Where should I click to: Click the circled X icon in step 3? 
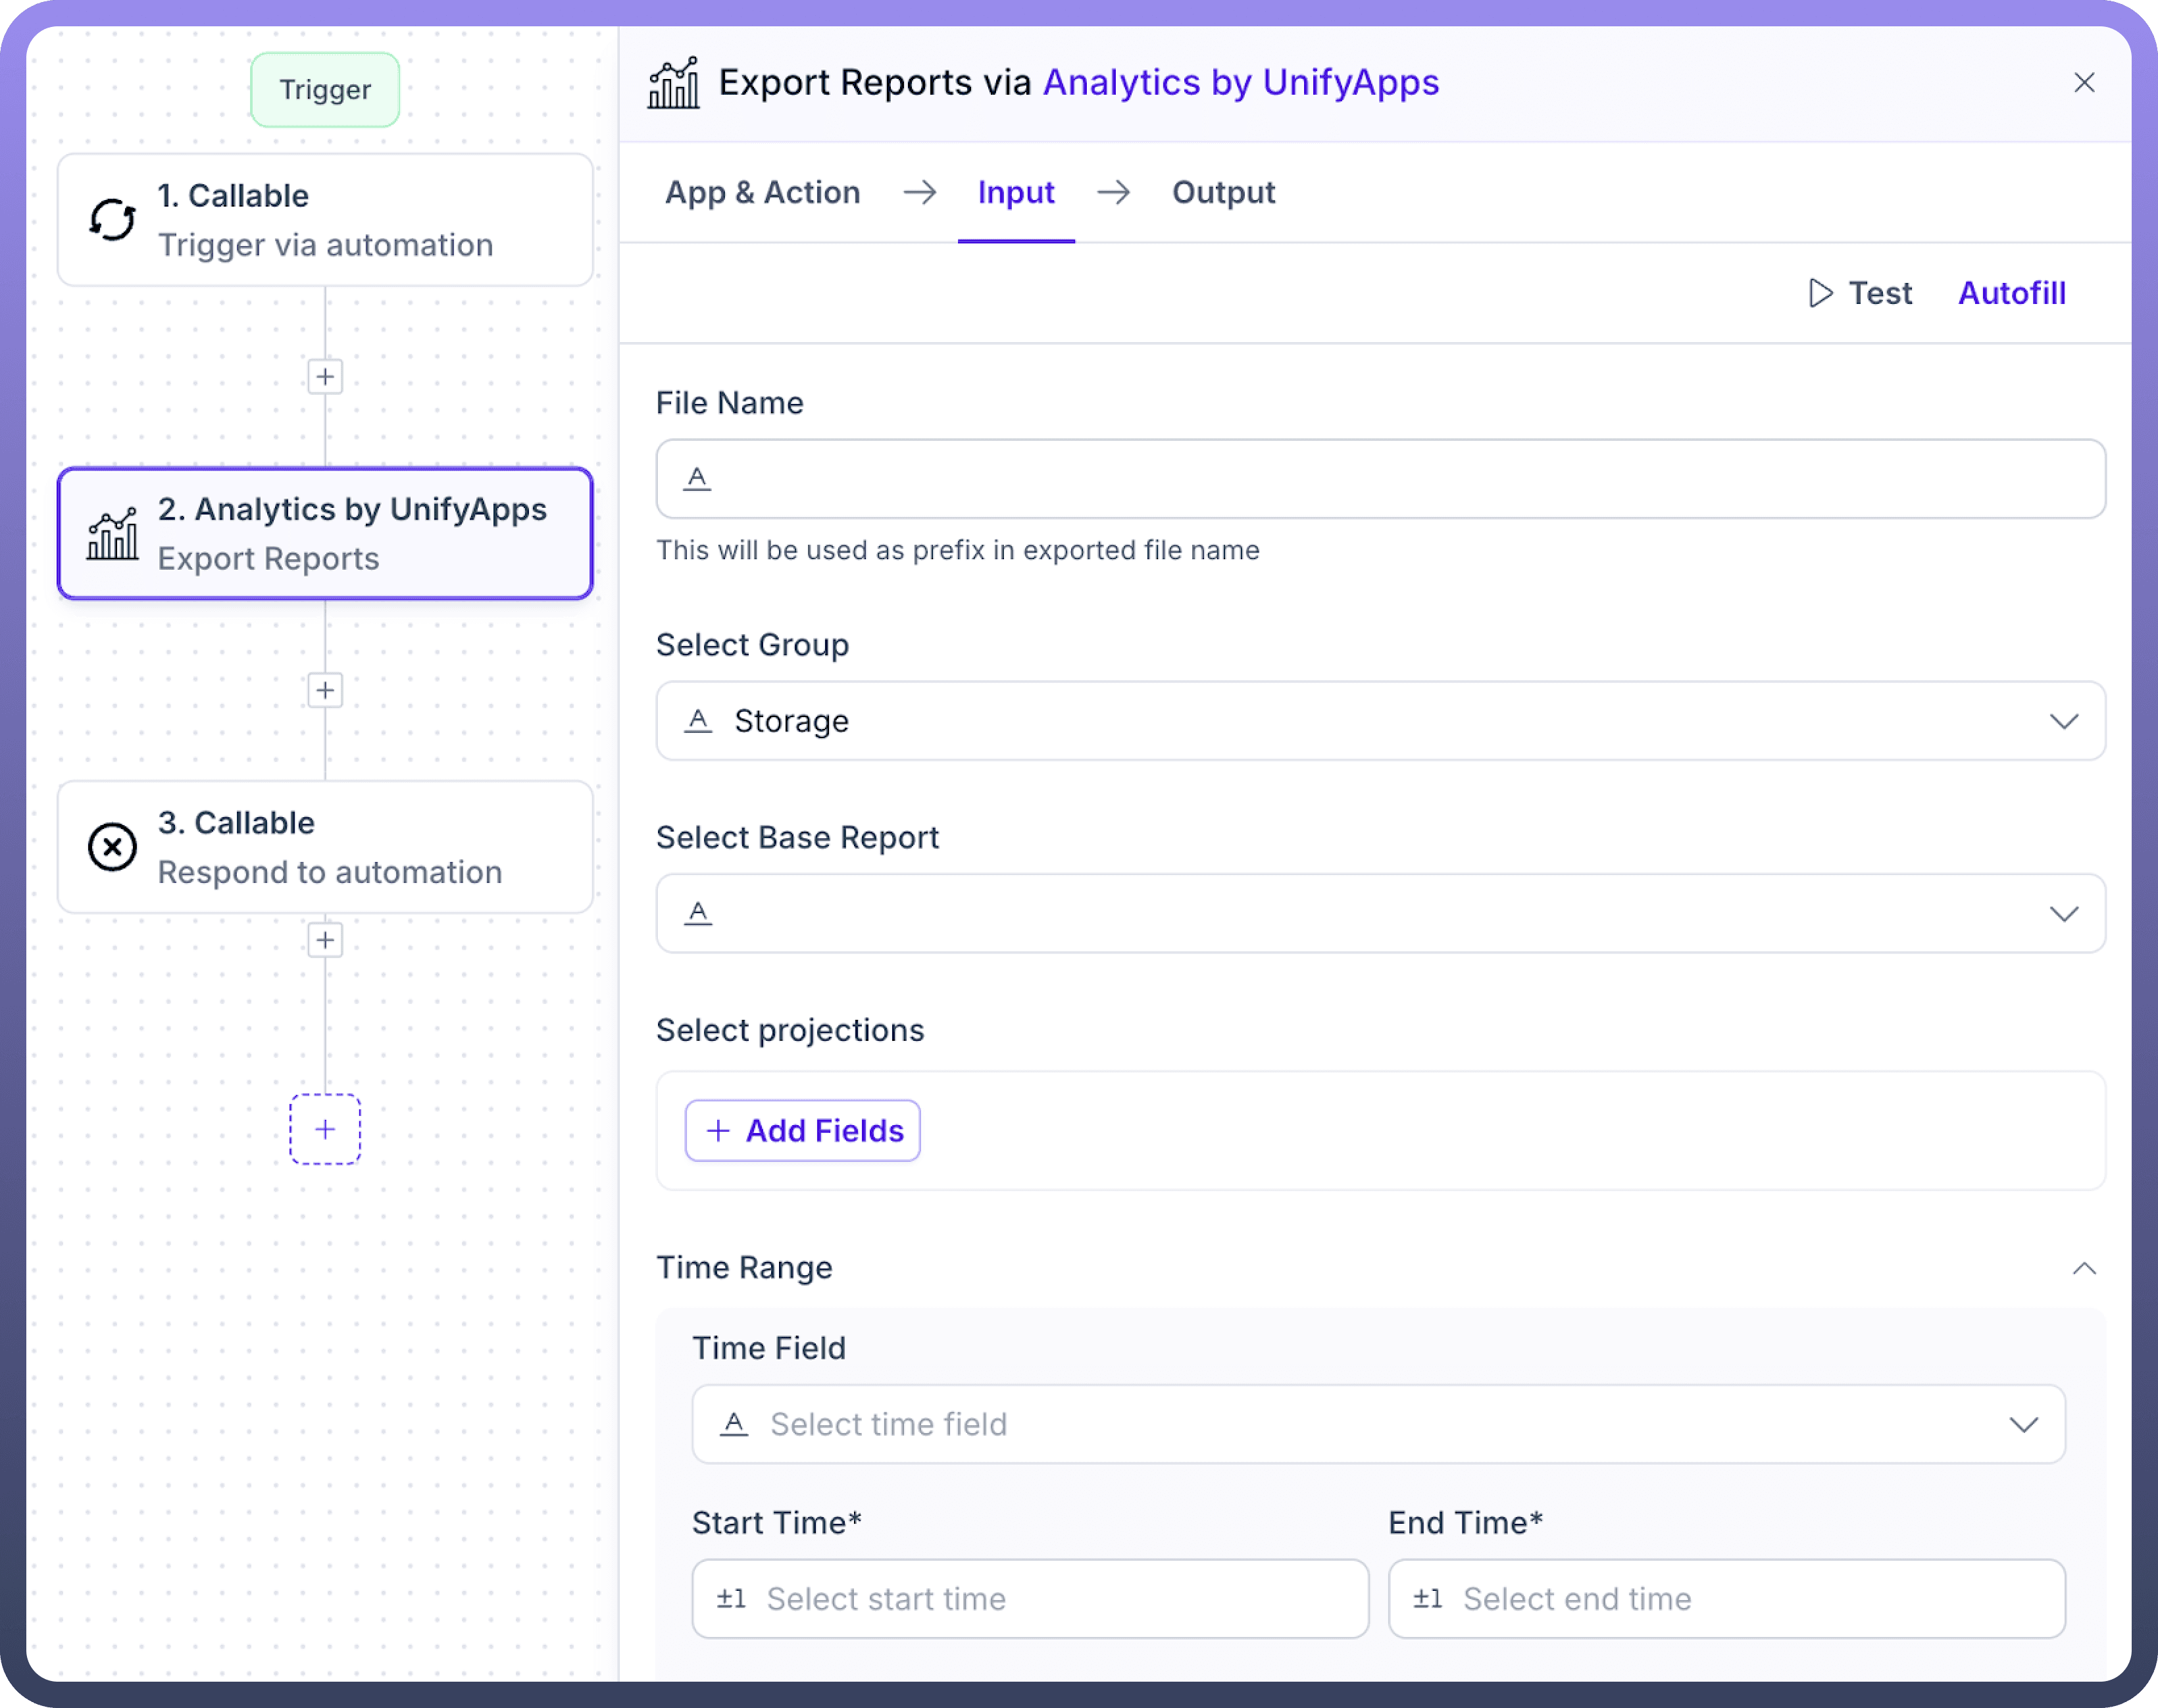pyautogui.click(x=112, y=847)
